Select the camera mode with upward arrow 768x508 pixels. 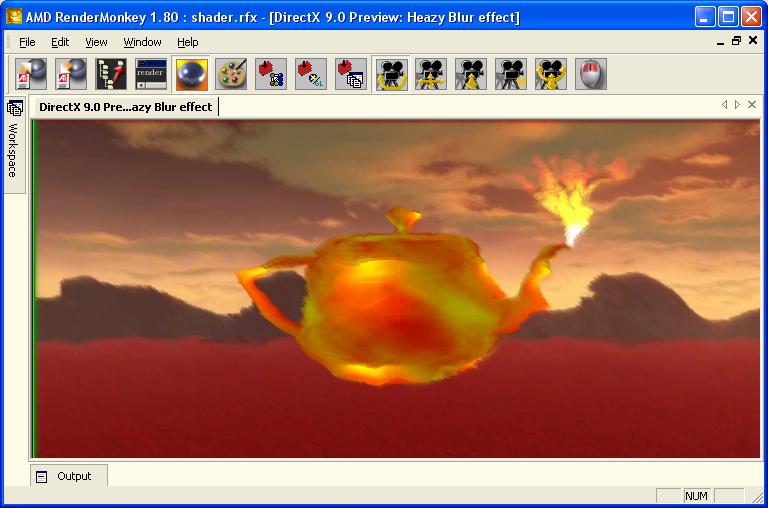tap(471, 74)
